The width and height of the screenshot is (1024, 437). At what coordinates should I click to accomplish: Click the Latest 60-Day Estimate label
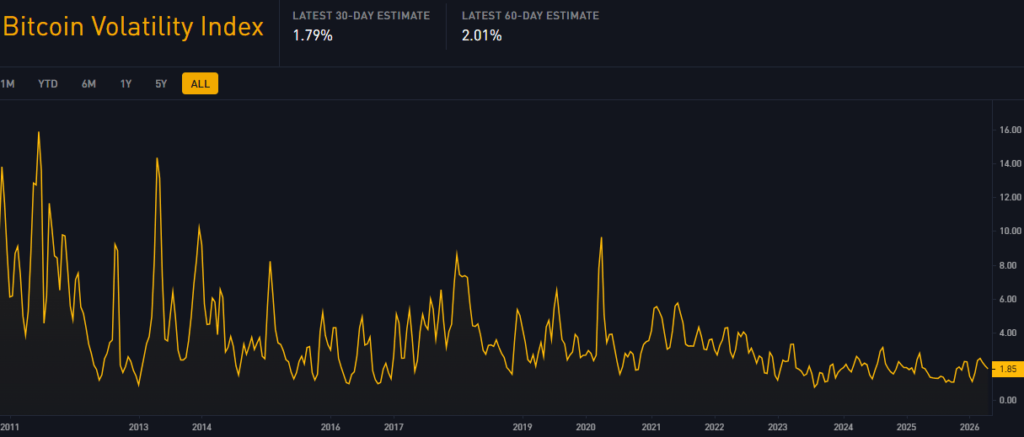[x=531, y=15]
